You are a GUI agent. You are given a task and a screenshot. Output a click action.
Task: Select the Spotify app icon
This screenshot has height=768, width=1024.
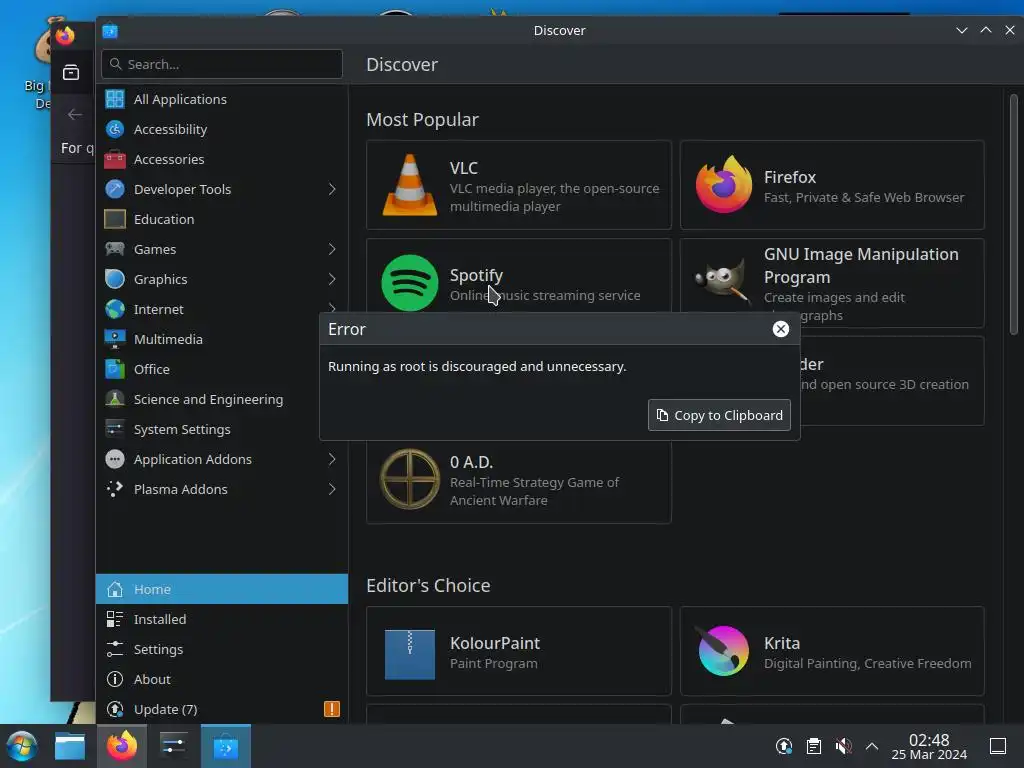point(409,283)
